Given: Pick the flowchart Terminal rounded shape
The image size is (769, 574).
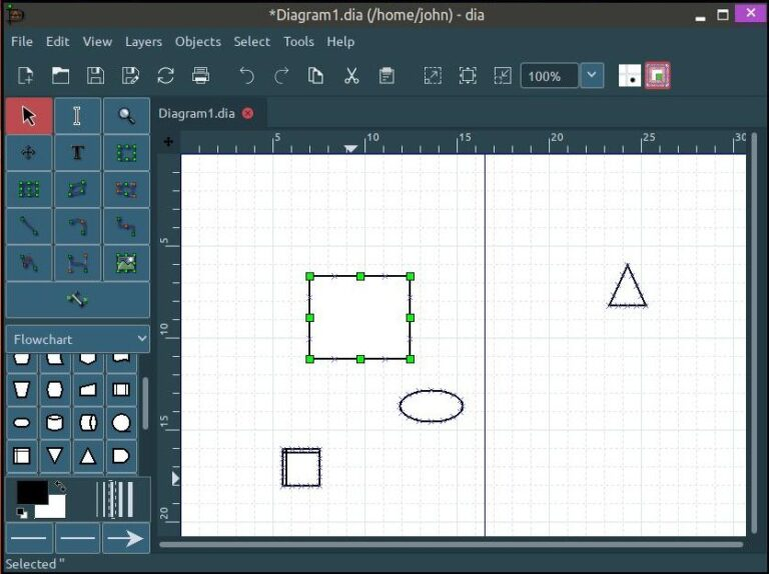Looking at the screenshot, I should click(22, 422).
